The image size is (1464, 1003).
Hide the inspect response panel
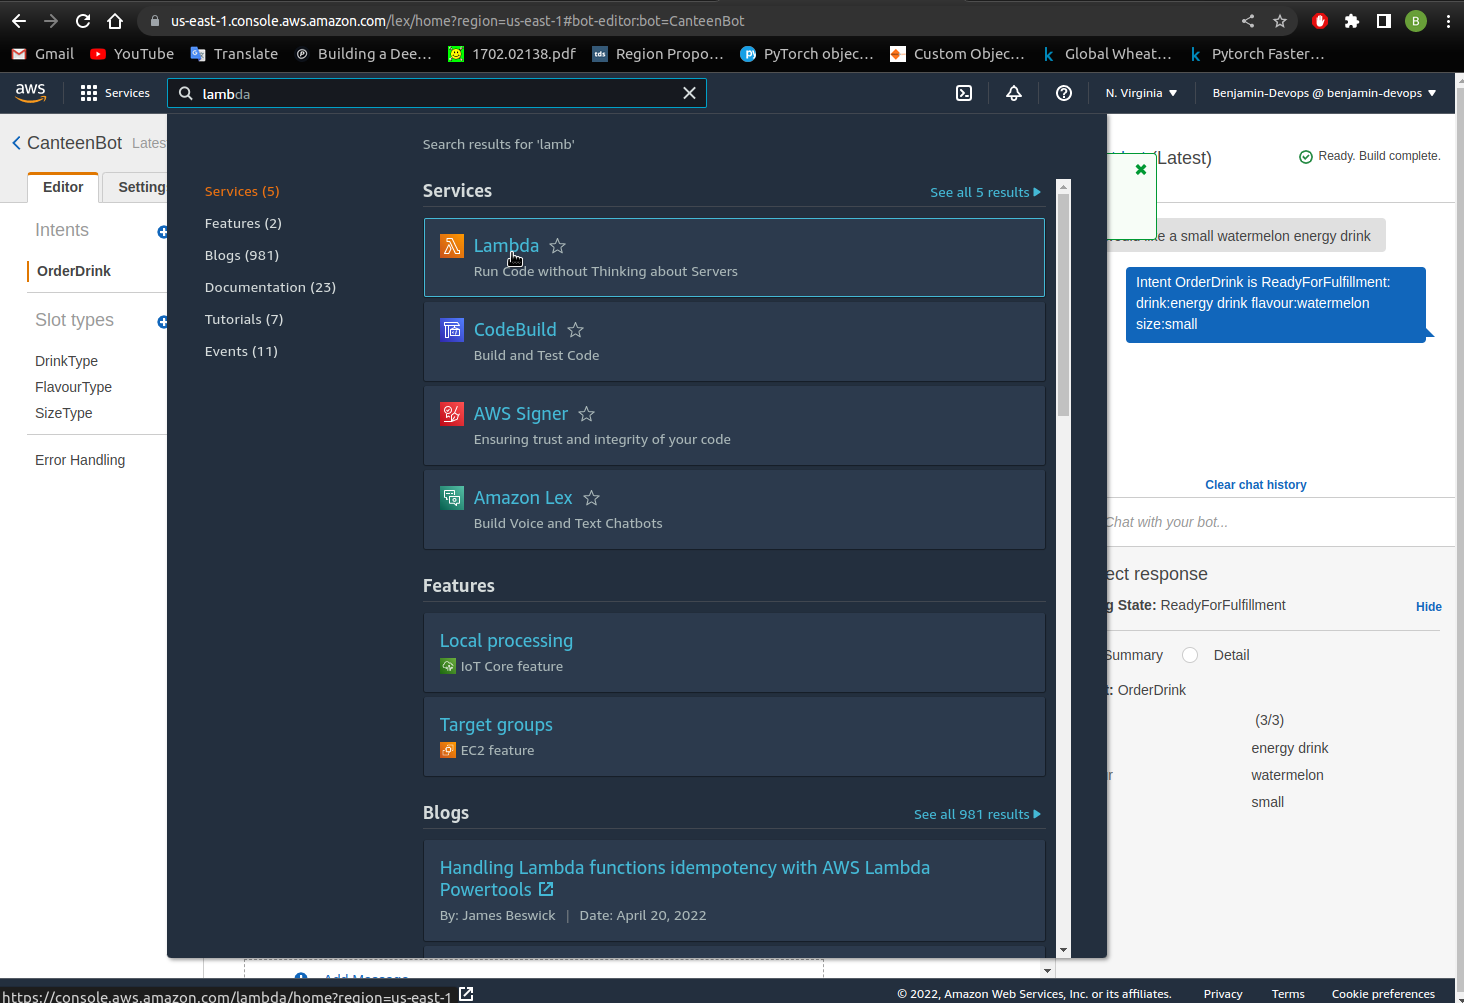point(1428,607)
